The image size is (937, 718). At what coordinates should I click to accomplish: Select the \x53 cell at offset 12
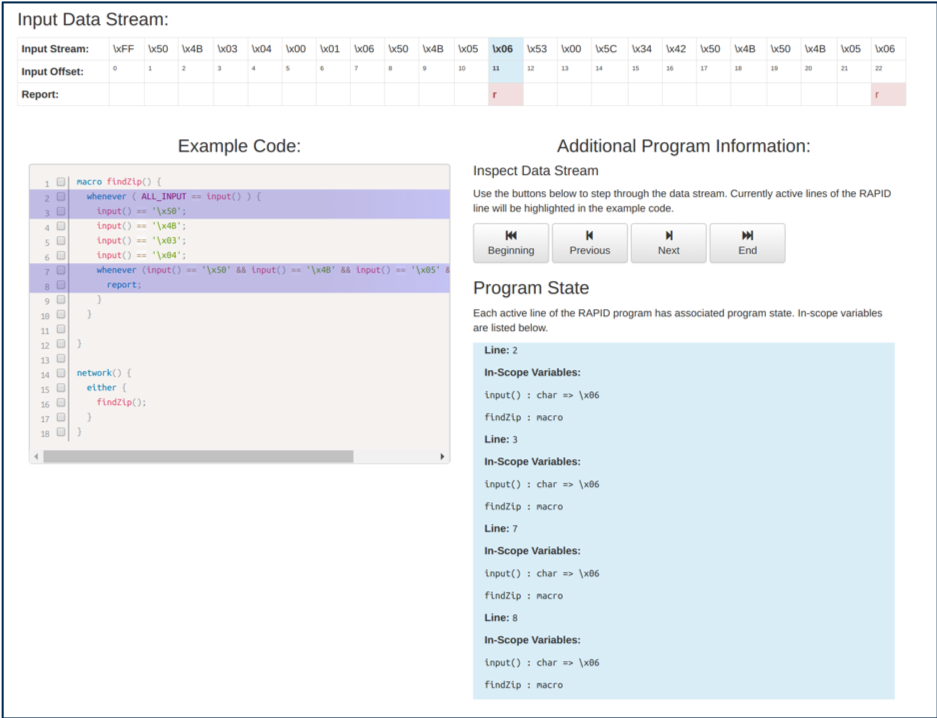click(538, 49)
